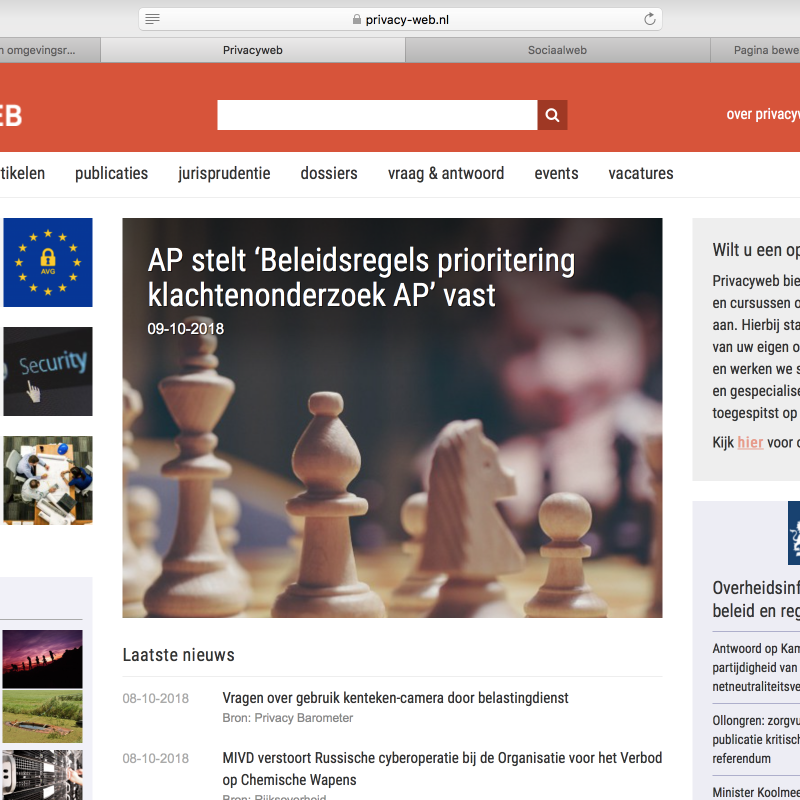The height and width of the screenshot is (800, 800).
Task: Open the EU AVG lock thumbnail
Action: point(48,262)
